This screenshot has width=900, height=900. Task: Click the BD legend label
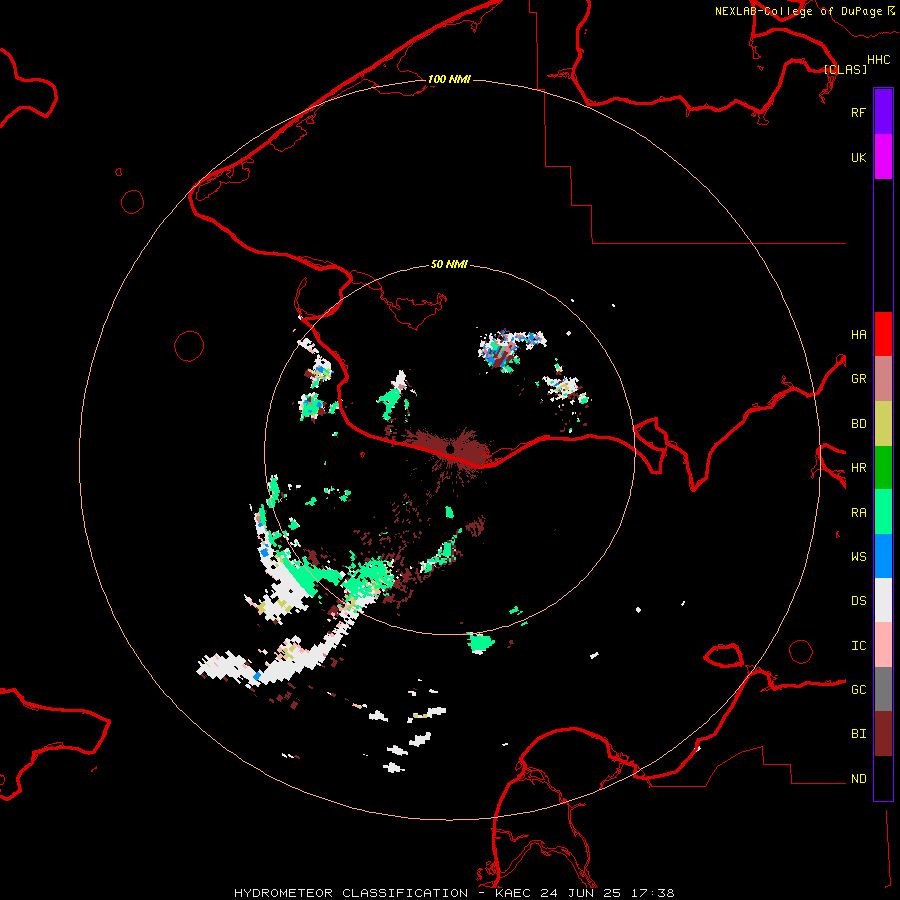click(x=858, y=424)
